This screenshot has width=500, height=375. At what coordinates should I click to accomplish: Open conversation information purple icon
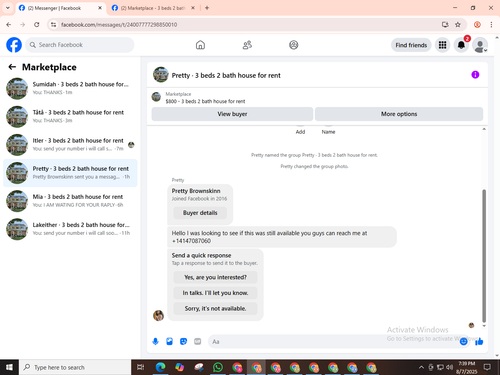(x=475, y=75)
